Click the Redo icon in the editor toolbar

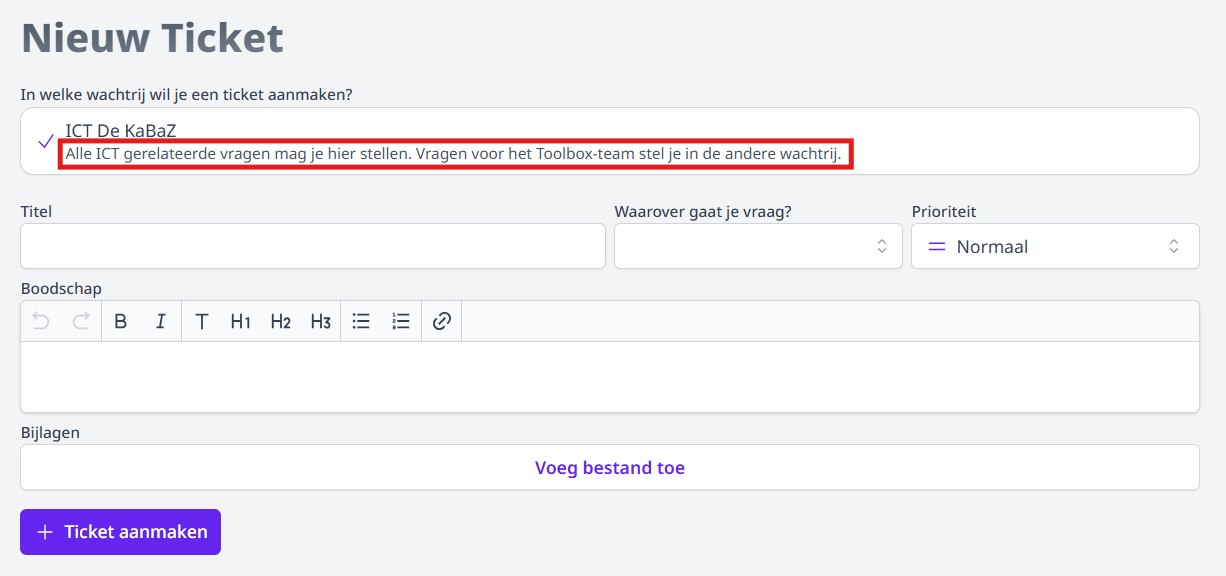pyautogui.click(x=78, y=320)
